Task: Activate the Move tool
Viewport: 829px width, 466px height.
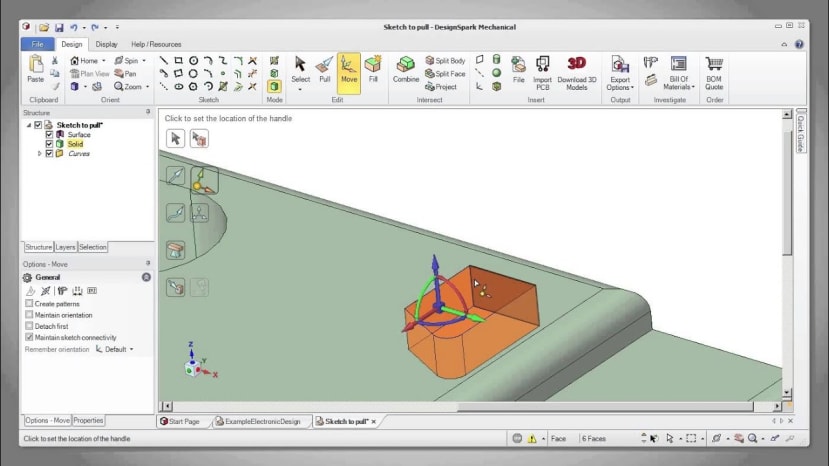Action: 349,73
